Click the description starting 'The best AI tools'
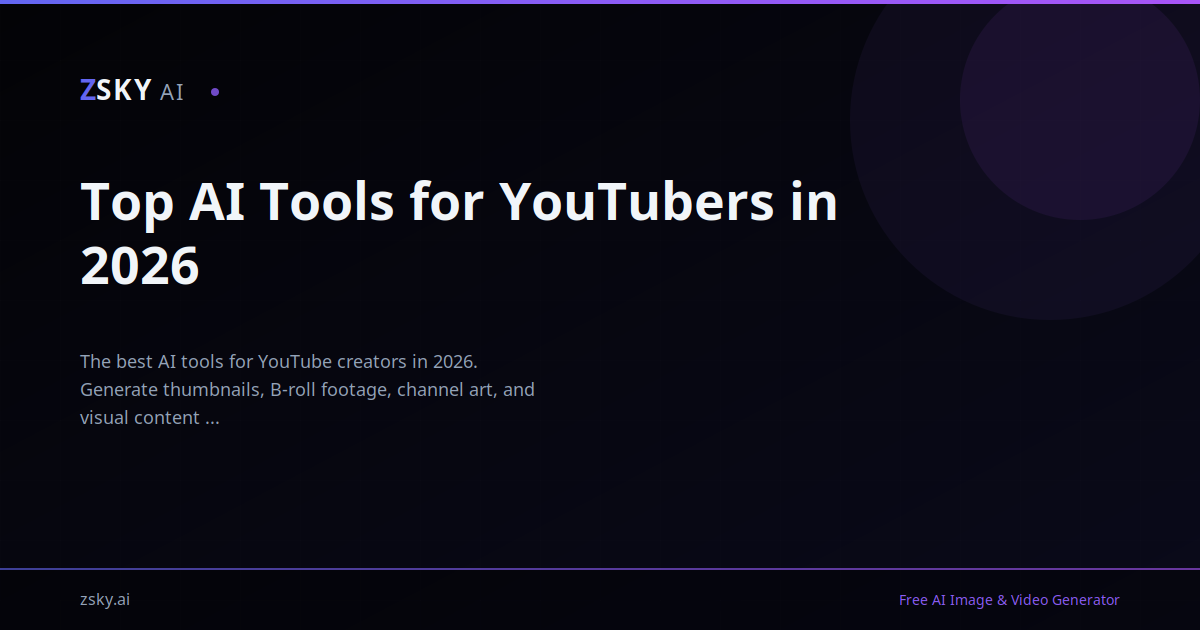The height and width of the screenshot is (630, 1200). click(x=307, y=389)
